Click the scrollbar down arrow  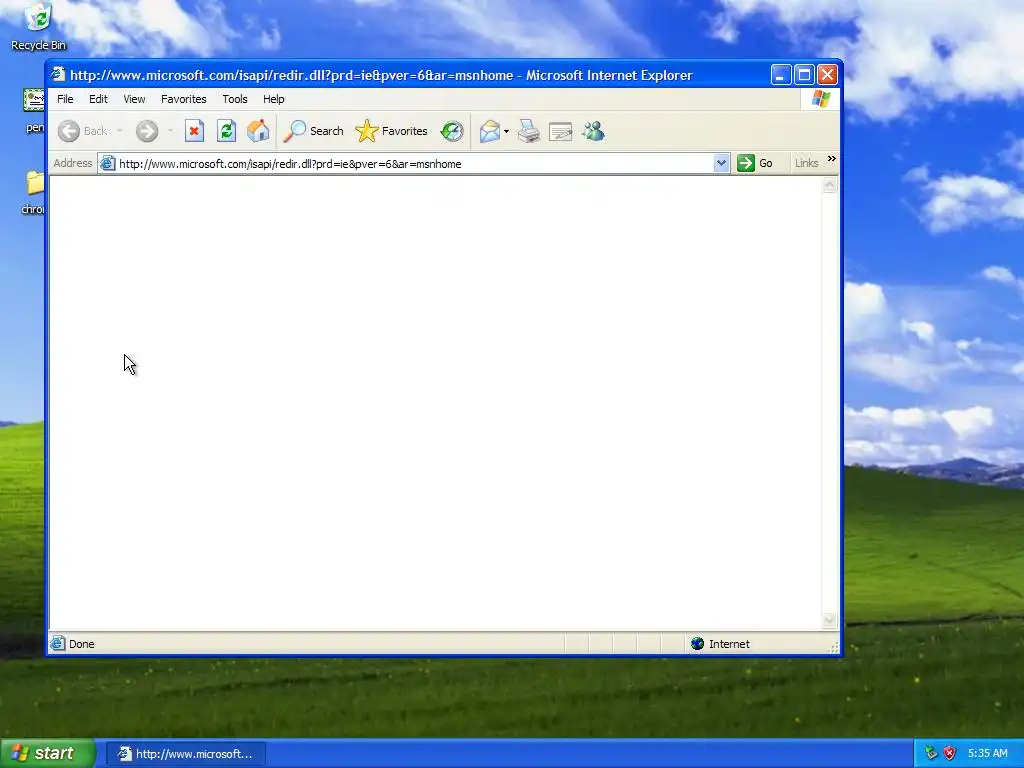coord(829,620)
